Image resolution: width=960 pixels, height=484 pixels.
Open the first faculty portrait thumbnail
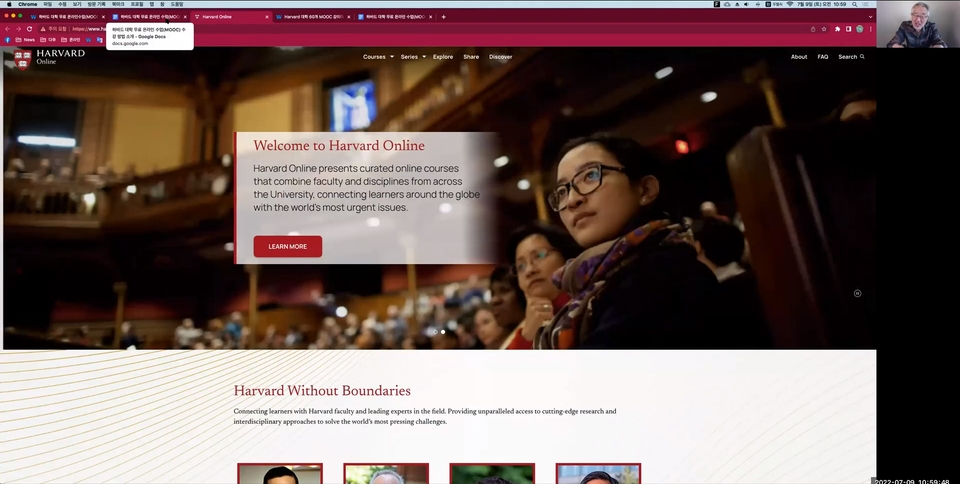pyautogui.click(x=280, y=474)
